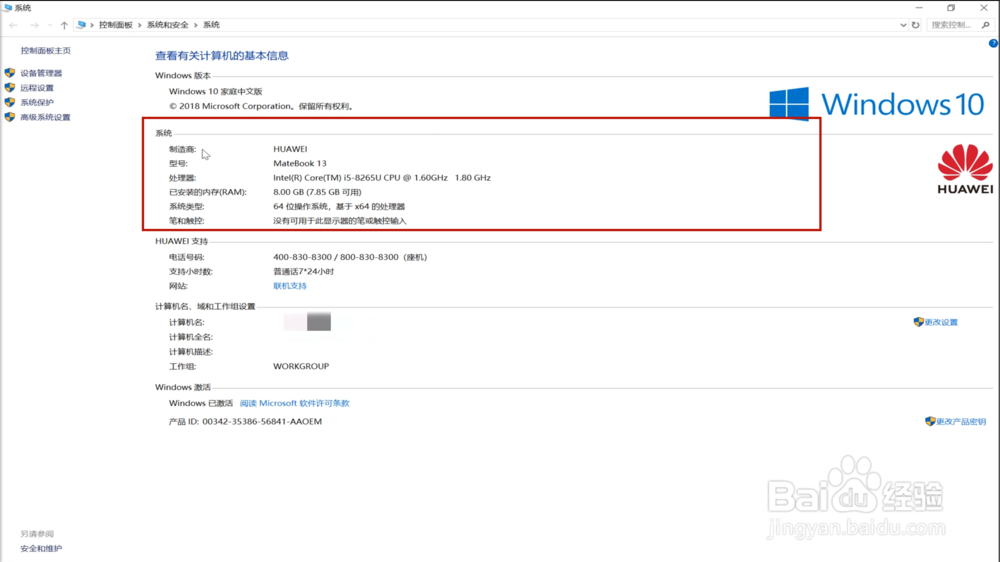Minimize the 系统 window

coord(919,8)
